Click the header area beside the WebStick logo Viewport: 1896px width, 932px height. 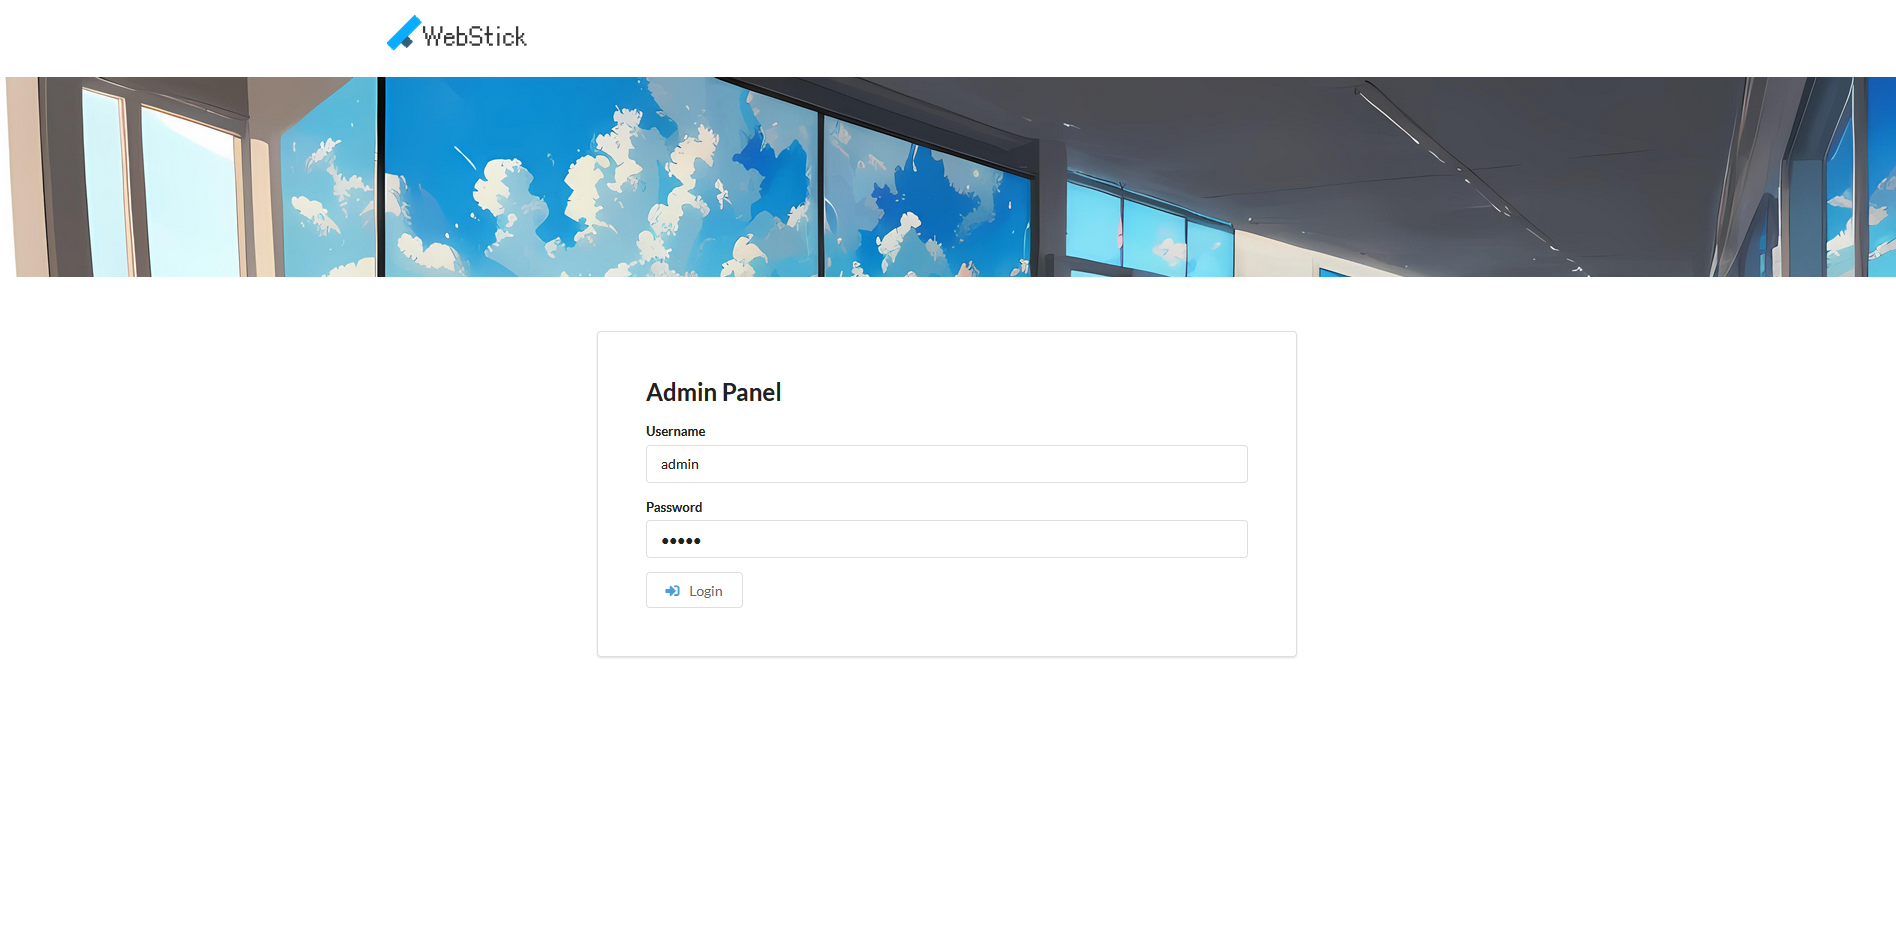900,38
